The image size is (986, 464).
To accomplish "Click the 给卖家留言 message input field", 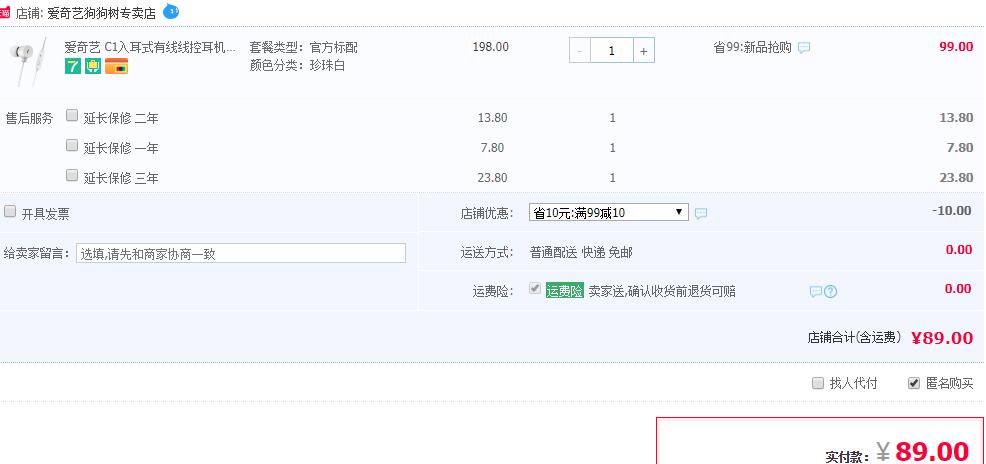I will 241,253.
